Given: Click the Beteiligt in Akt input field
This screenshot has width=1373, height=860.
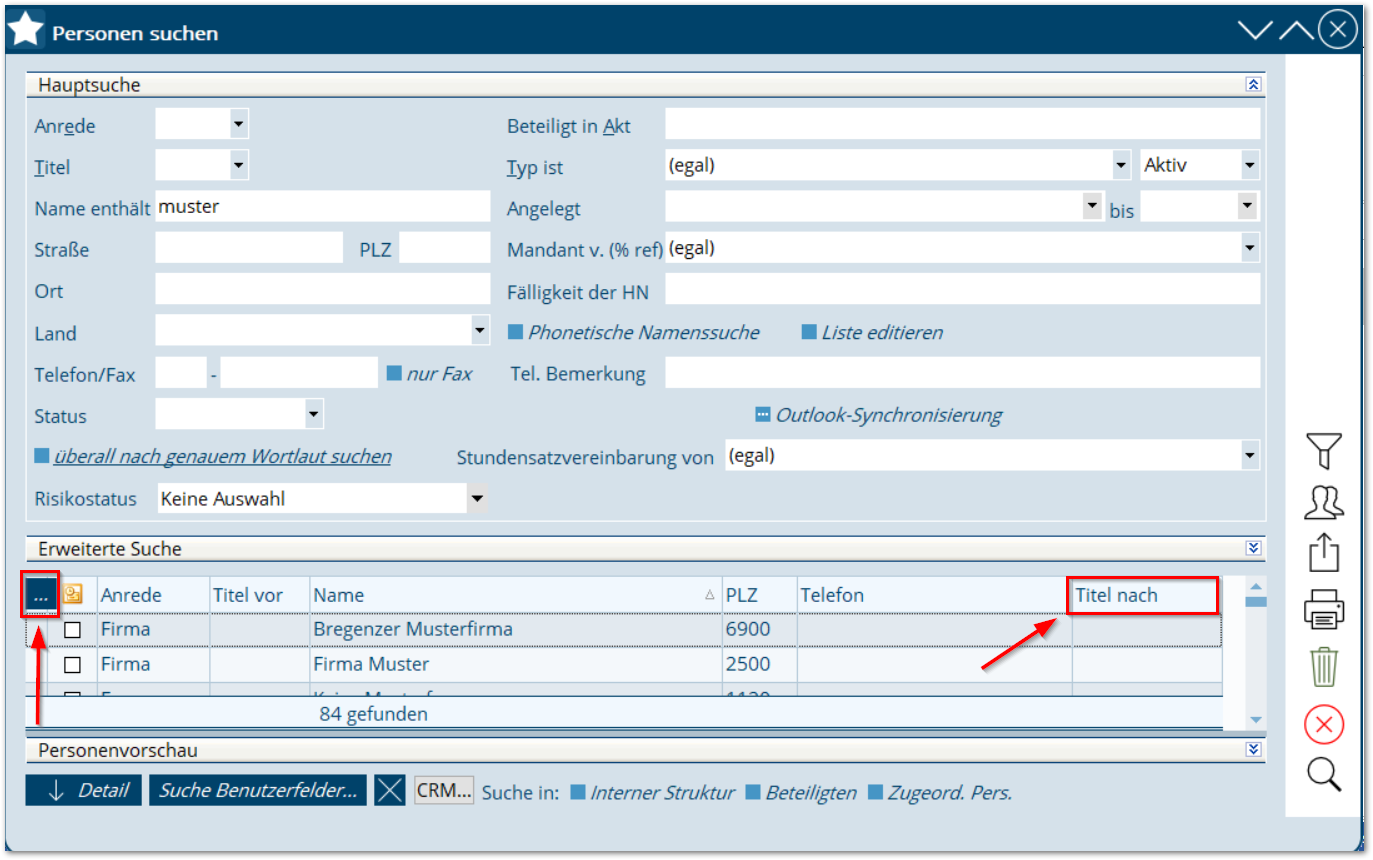Looking at the screenshot, I should pyautogui.click(x=962, y=125).
